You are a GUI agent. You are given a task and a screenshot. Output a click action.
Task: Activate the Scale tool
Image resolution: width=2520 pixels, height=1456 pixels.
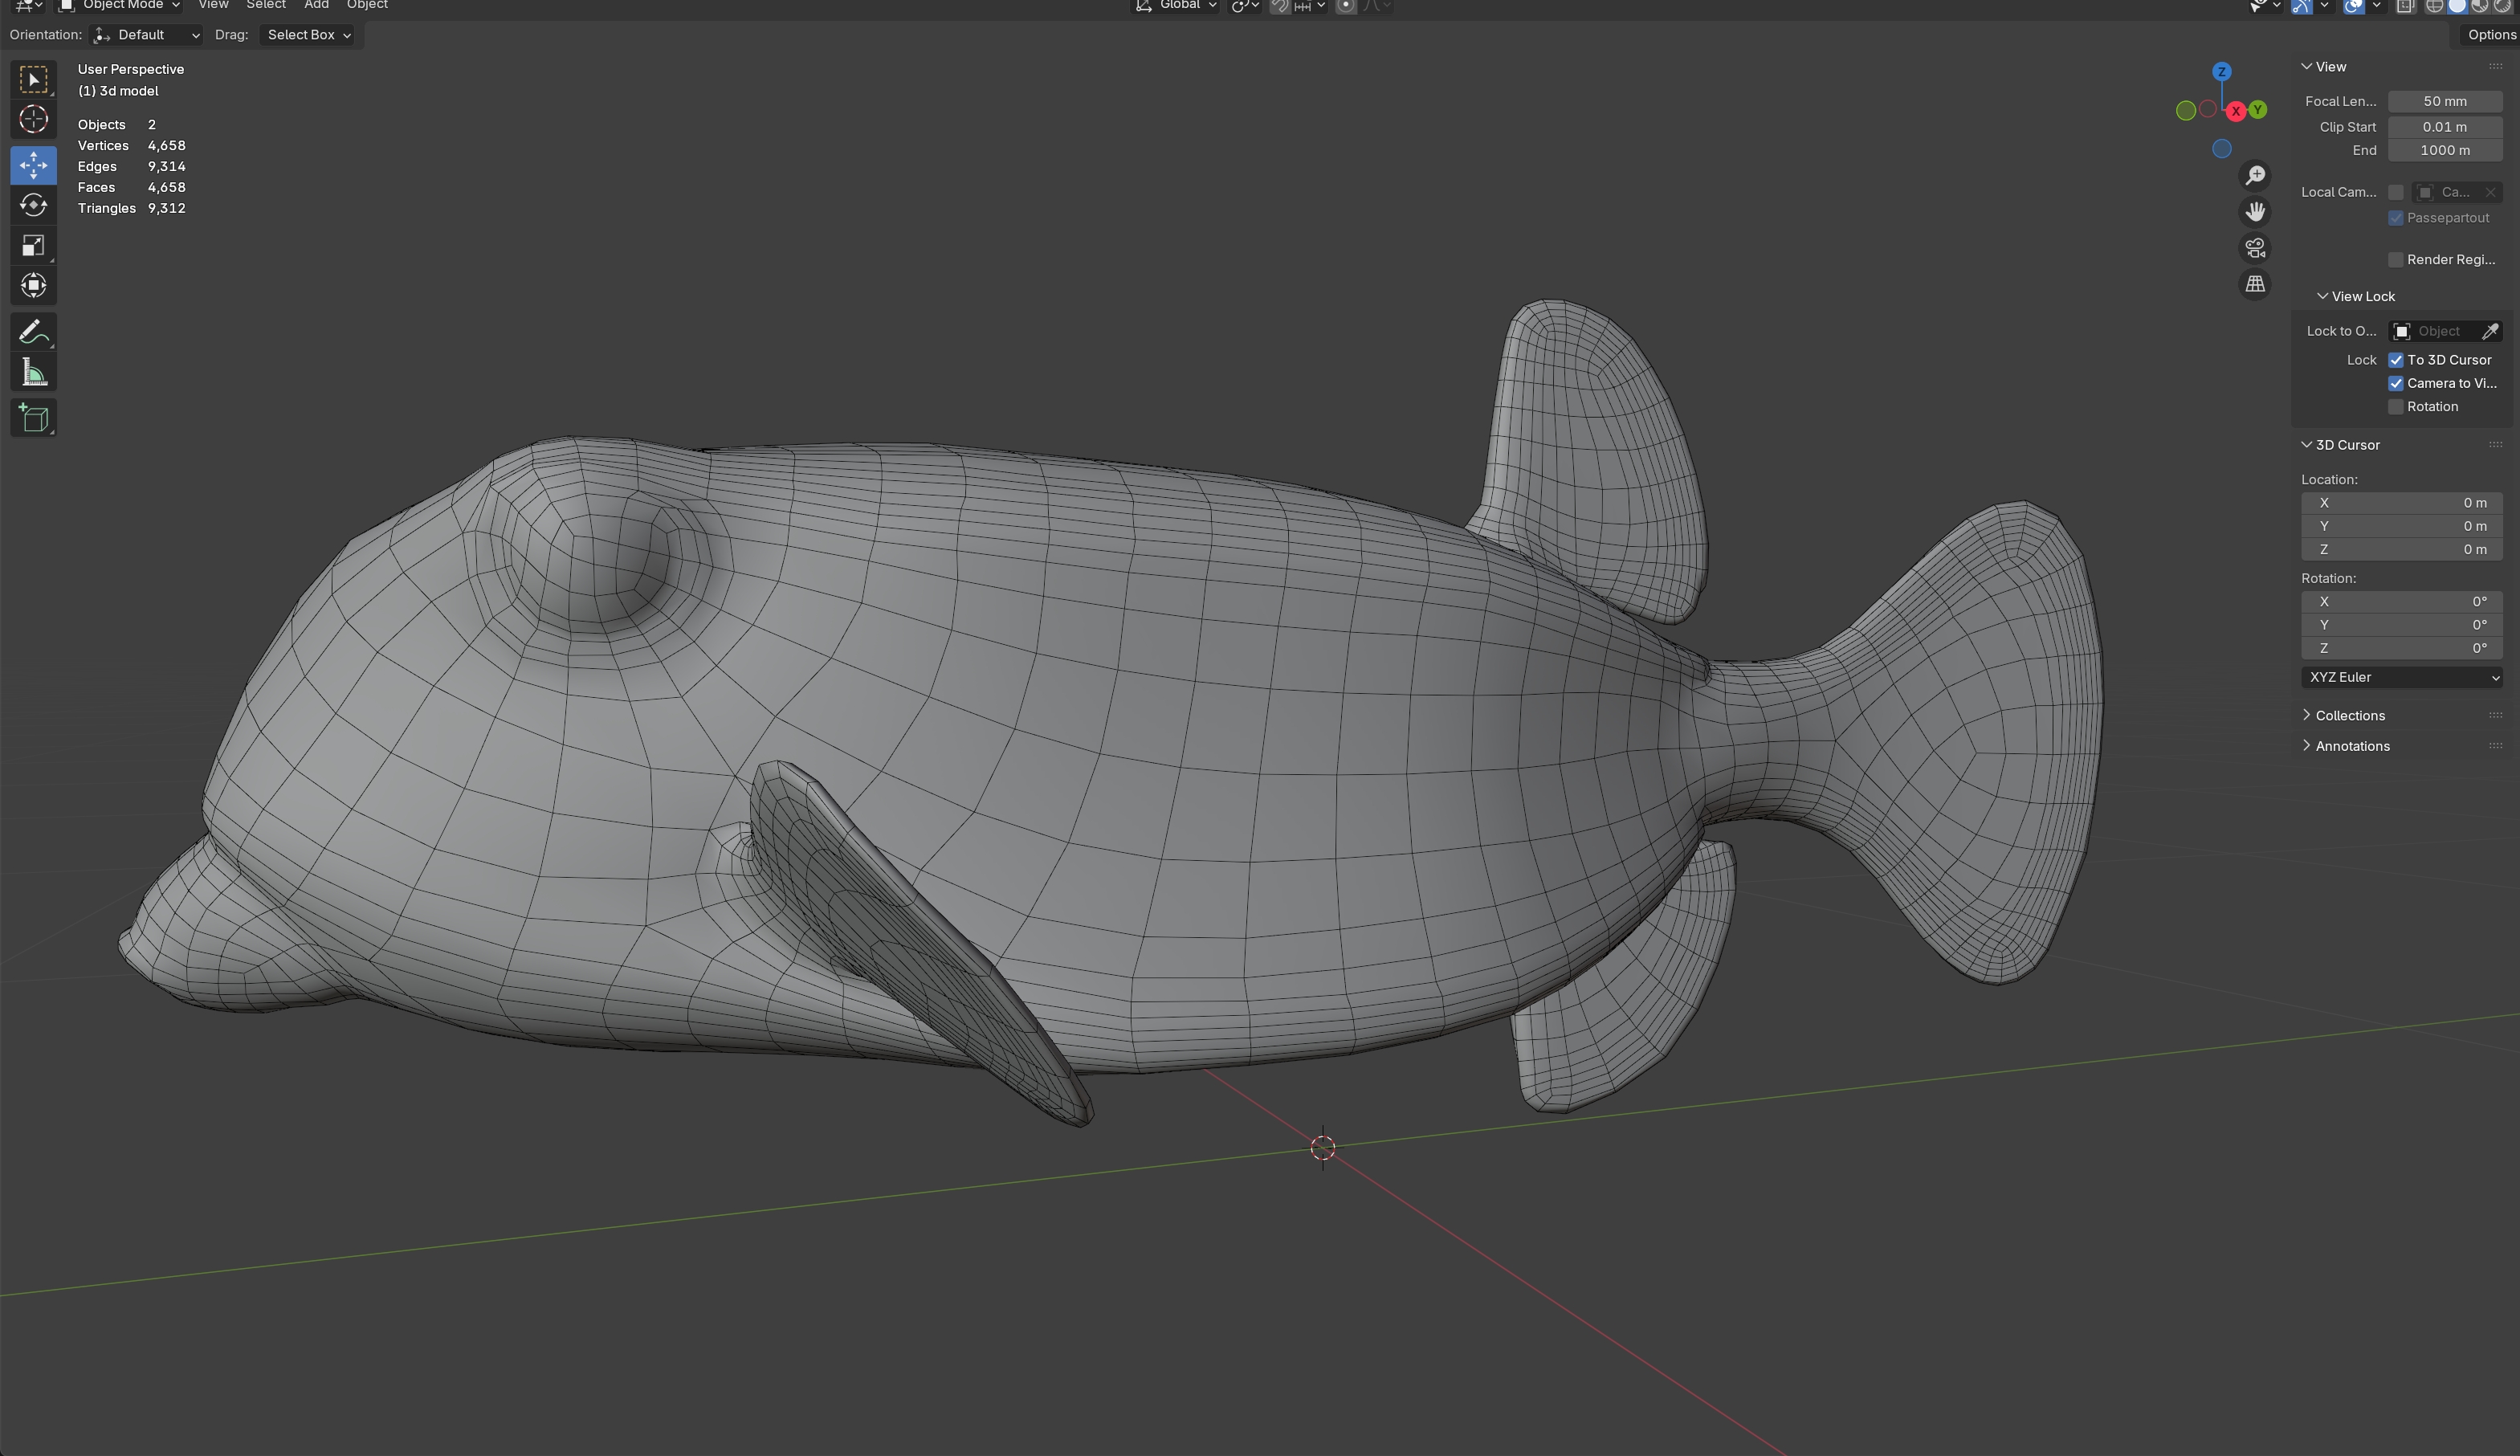pyautogui.click(x=33, y=246)
